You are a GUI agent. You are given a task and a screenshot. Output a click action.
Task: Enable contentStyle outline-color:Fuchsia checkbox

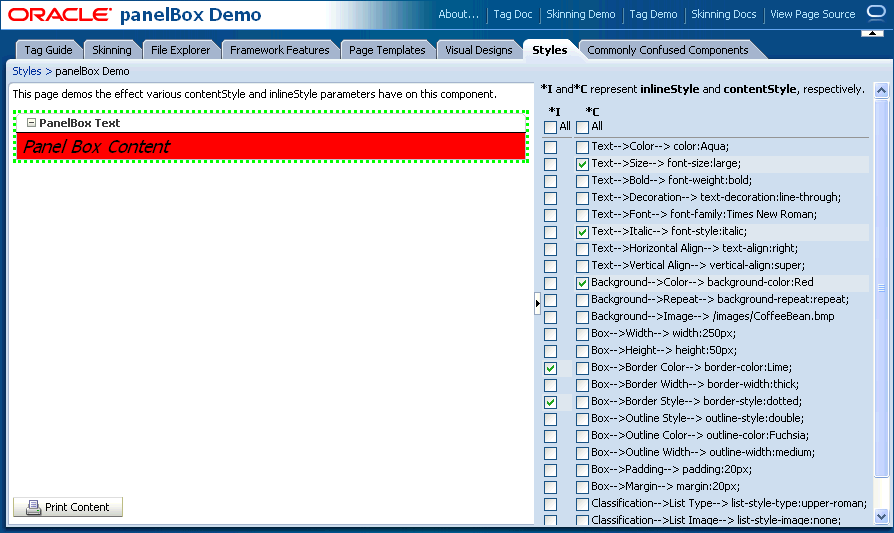coord(582,436)
